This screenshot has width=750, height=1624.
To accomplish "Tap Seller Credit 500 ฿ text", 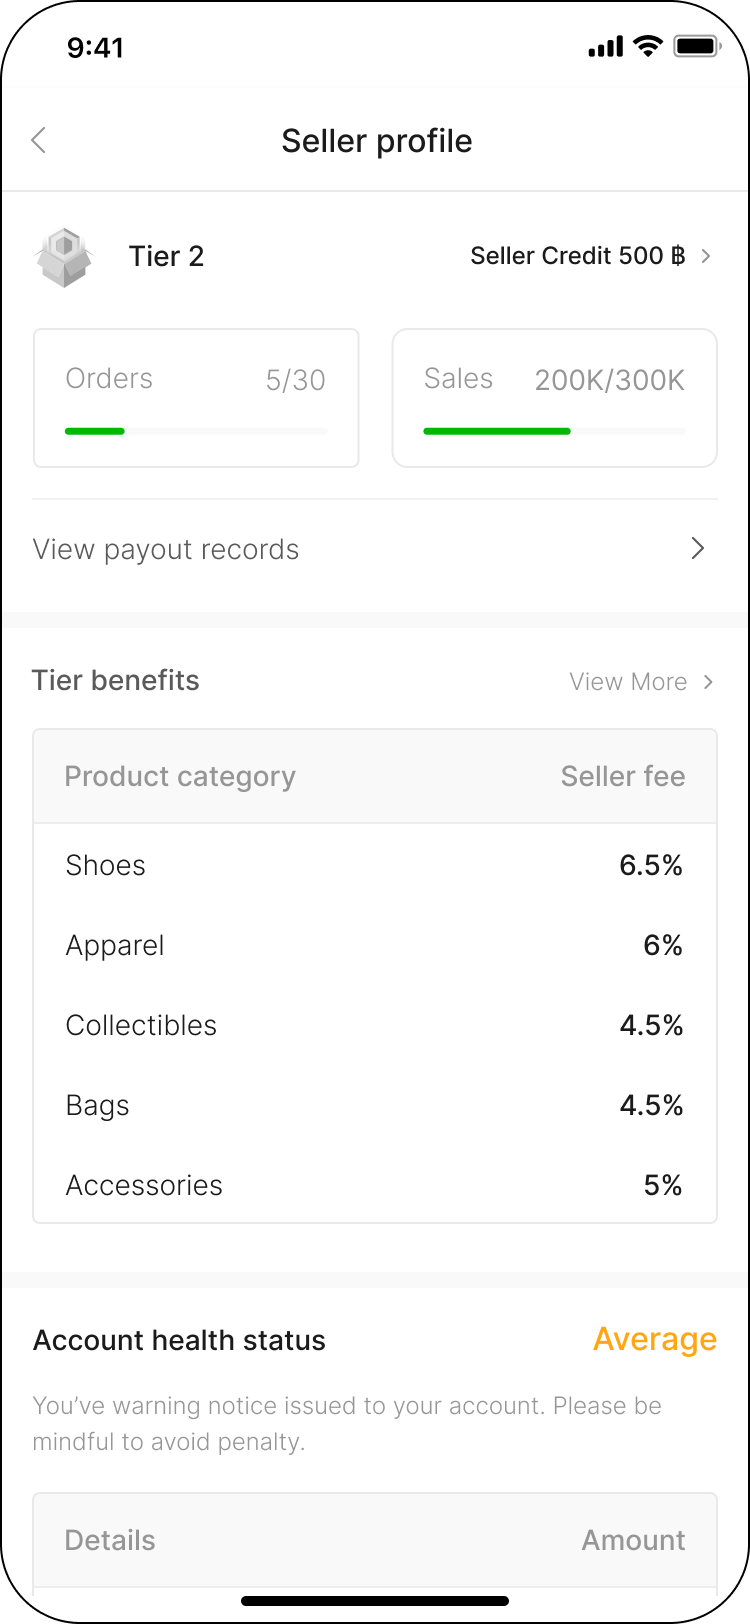I will click(577, 256).
